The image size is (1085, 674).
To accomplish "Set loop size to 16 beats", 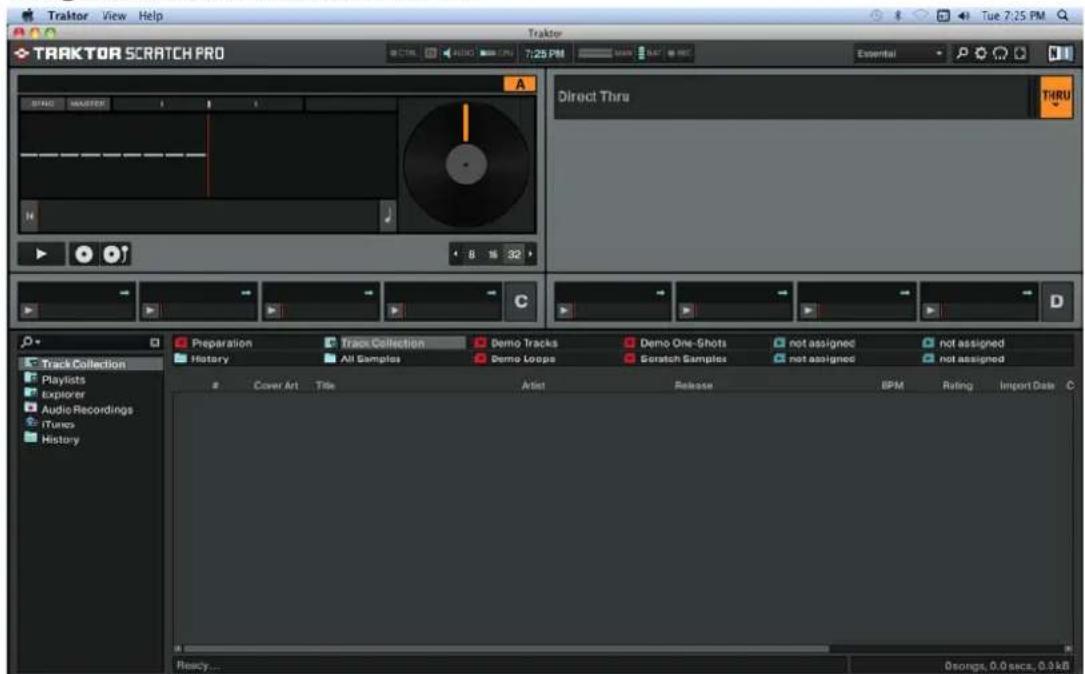I will coord(493,254).
